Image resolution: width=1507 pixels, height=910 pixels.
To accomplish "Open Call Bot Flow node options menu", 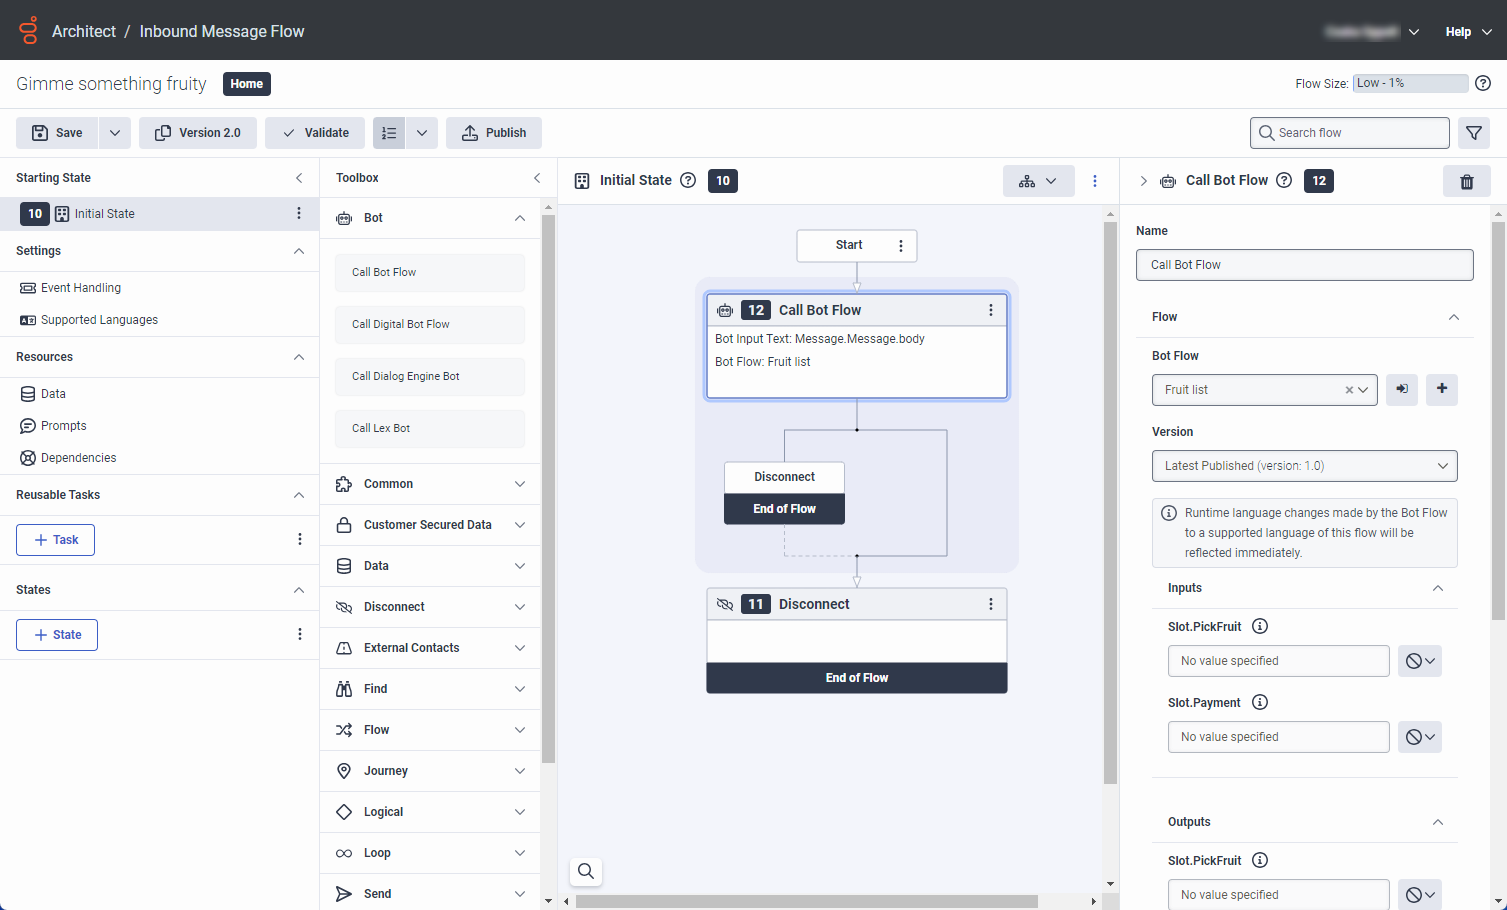I will click(990, 310).
